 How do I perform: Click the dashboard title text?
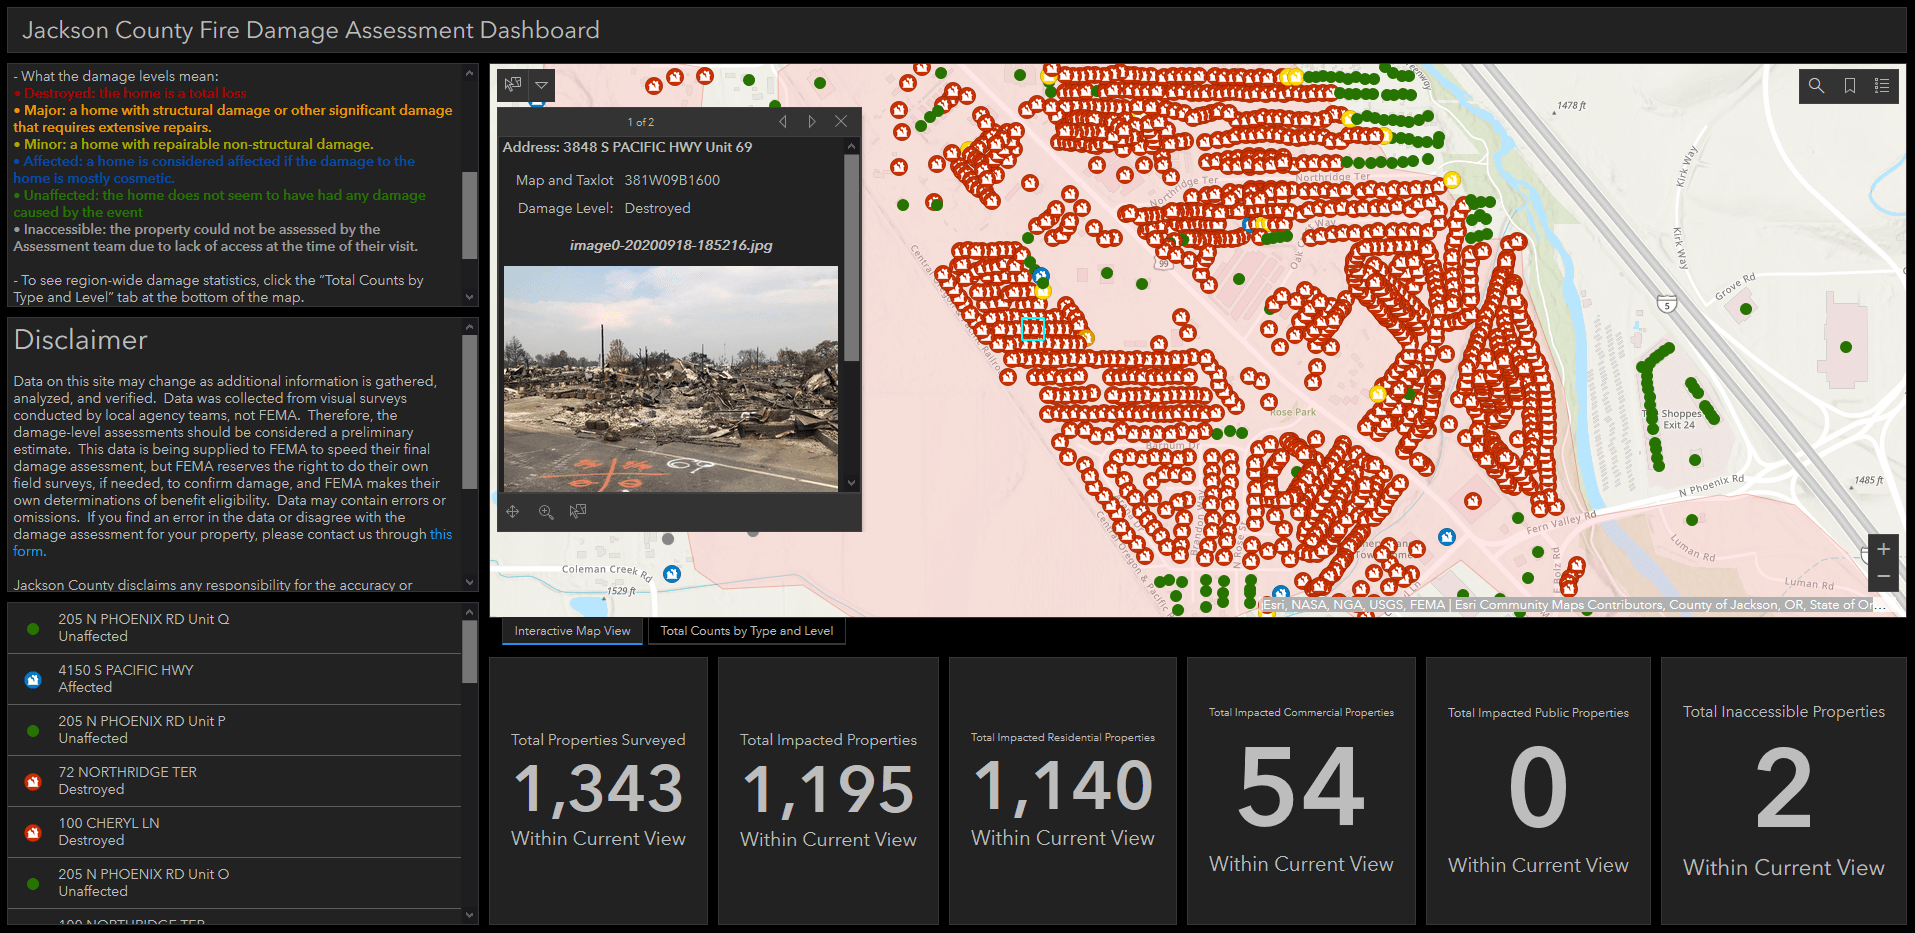(x=311, y=30)
